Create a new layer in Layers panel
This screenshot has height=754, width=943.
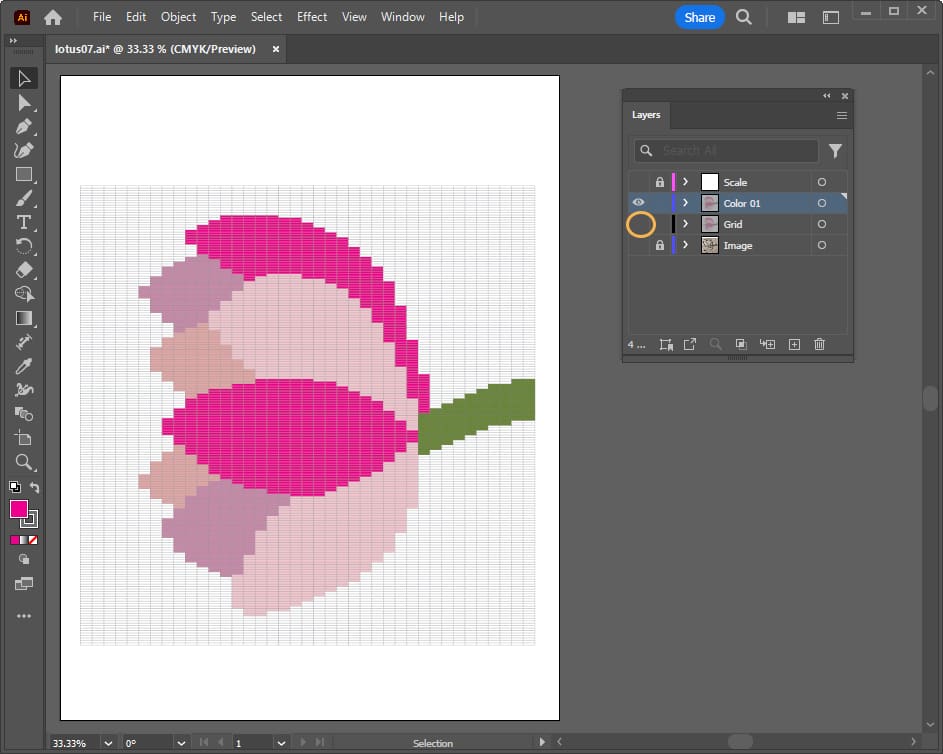794,344
